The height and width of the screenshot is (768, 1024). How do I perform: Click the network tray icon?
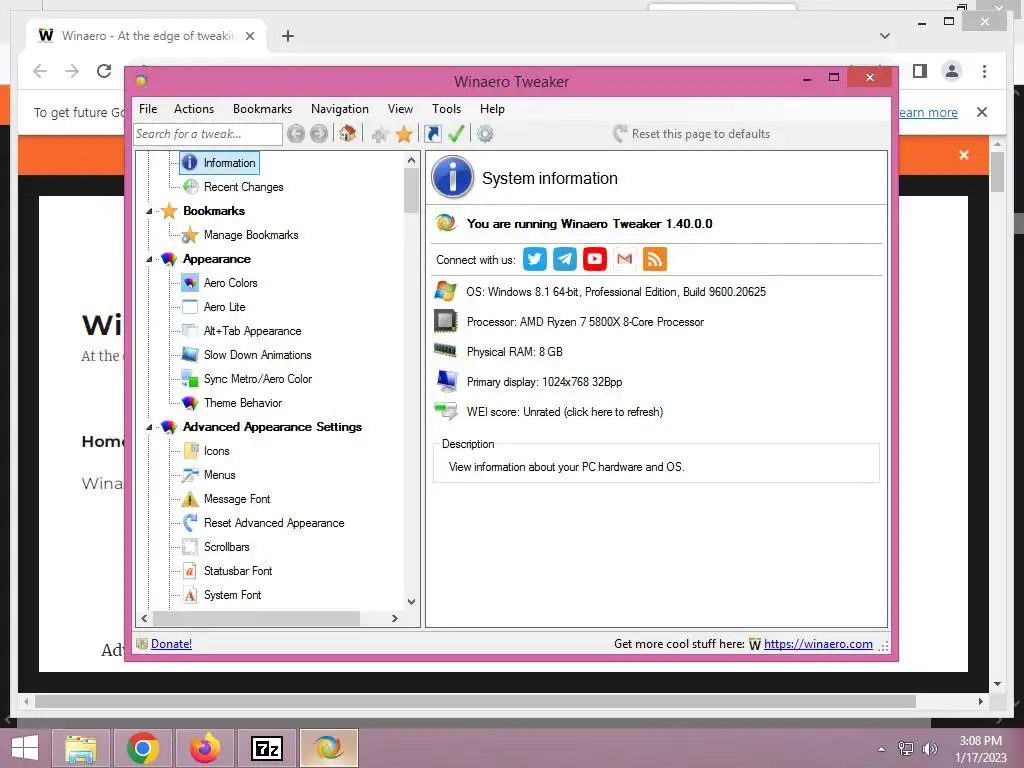[x=906, y=749]
